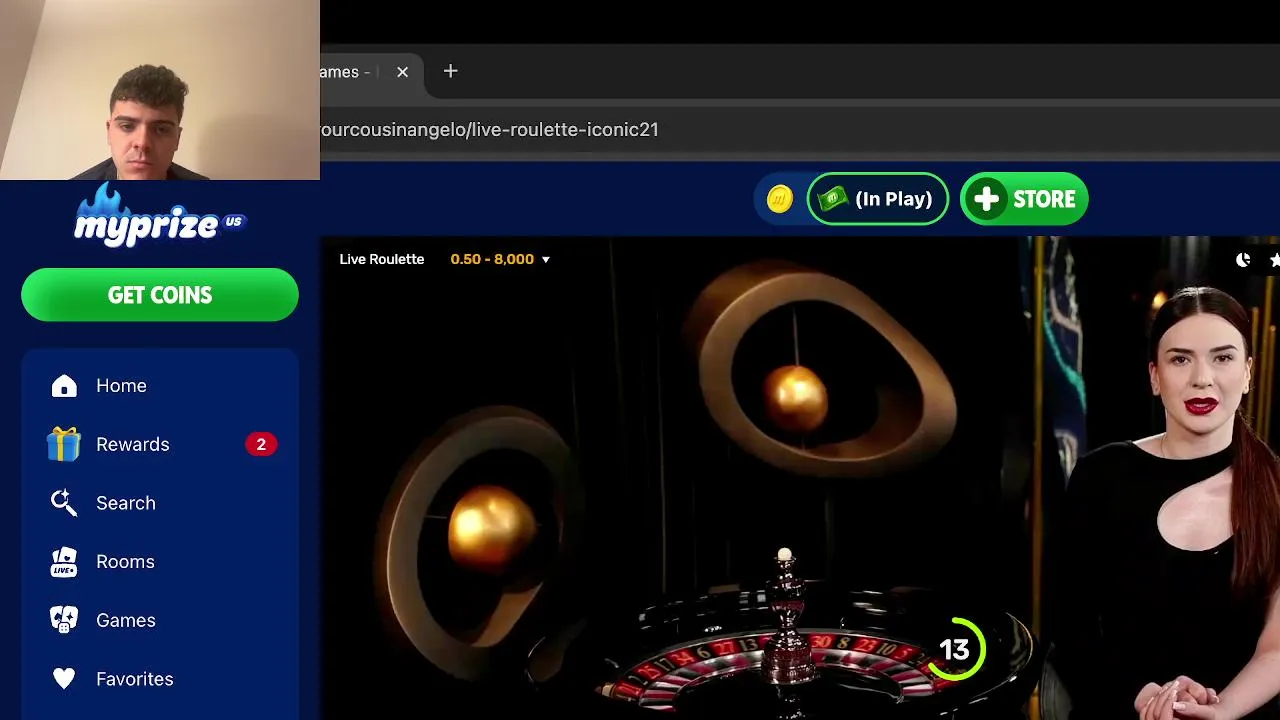Image resolution: width=1280 pixels, height=720 pixels.
Task: Click the green plus icon on STORE
Action: click(987, 199)
